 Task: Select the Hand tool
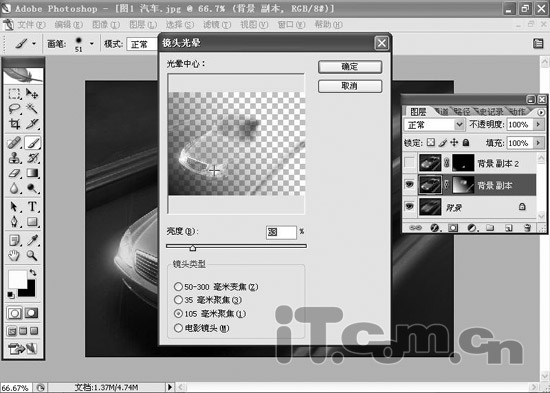tap(14, 255)
